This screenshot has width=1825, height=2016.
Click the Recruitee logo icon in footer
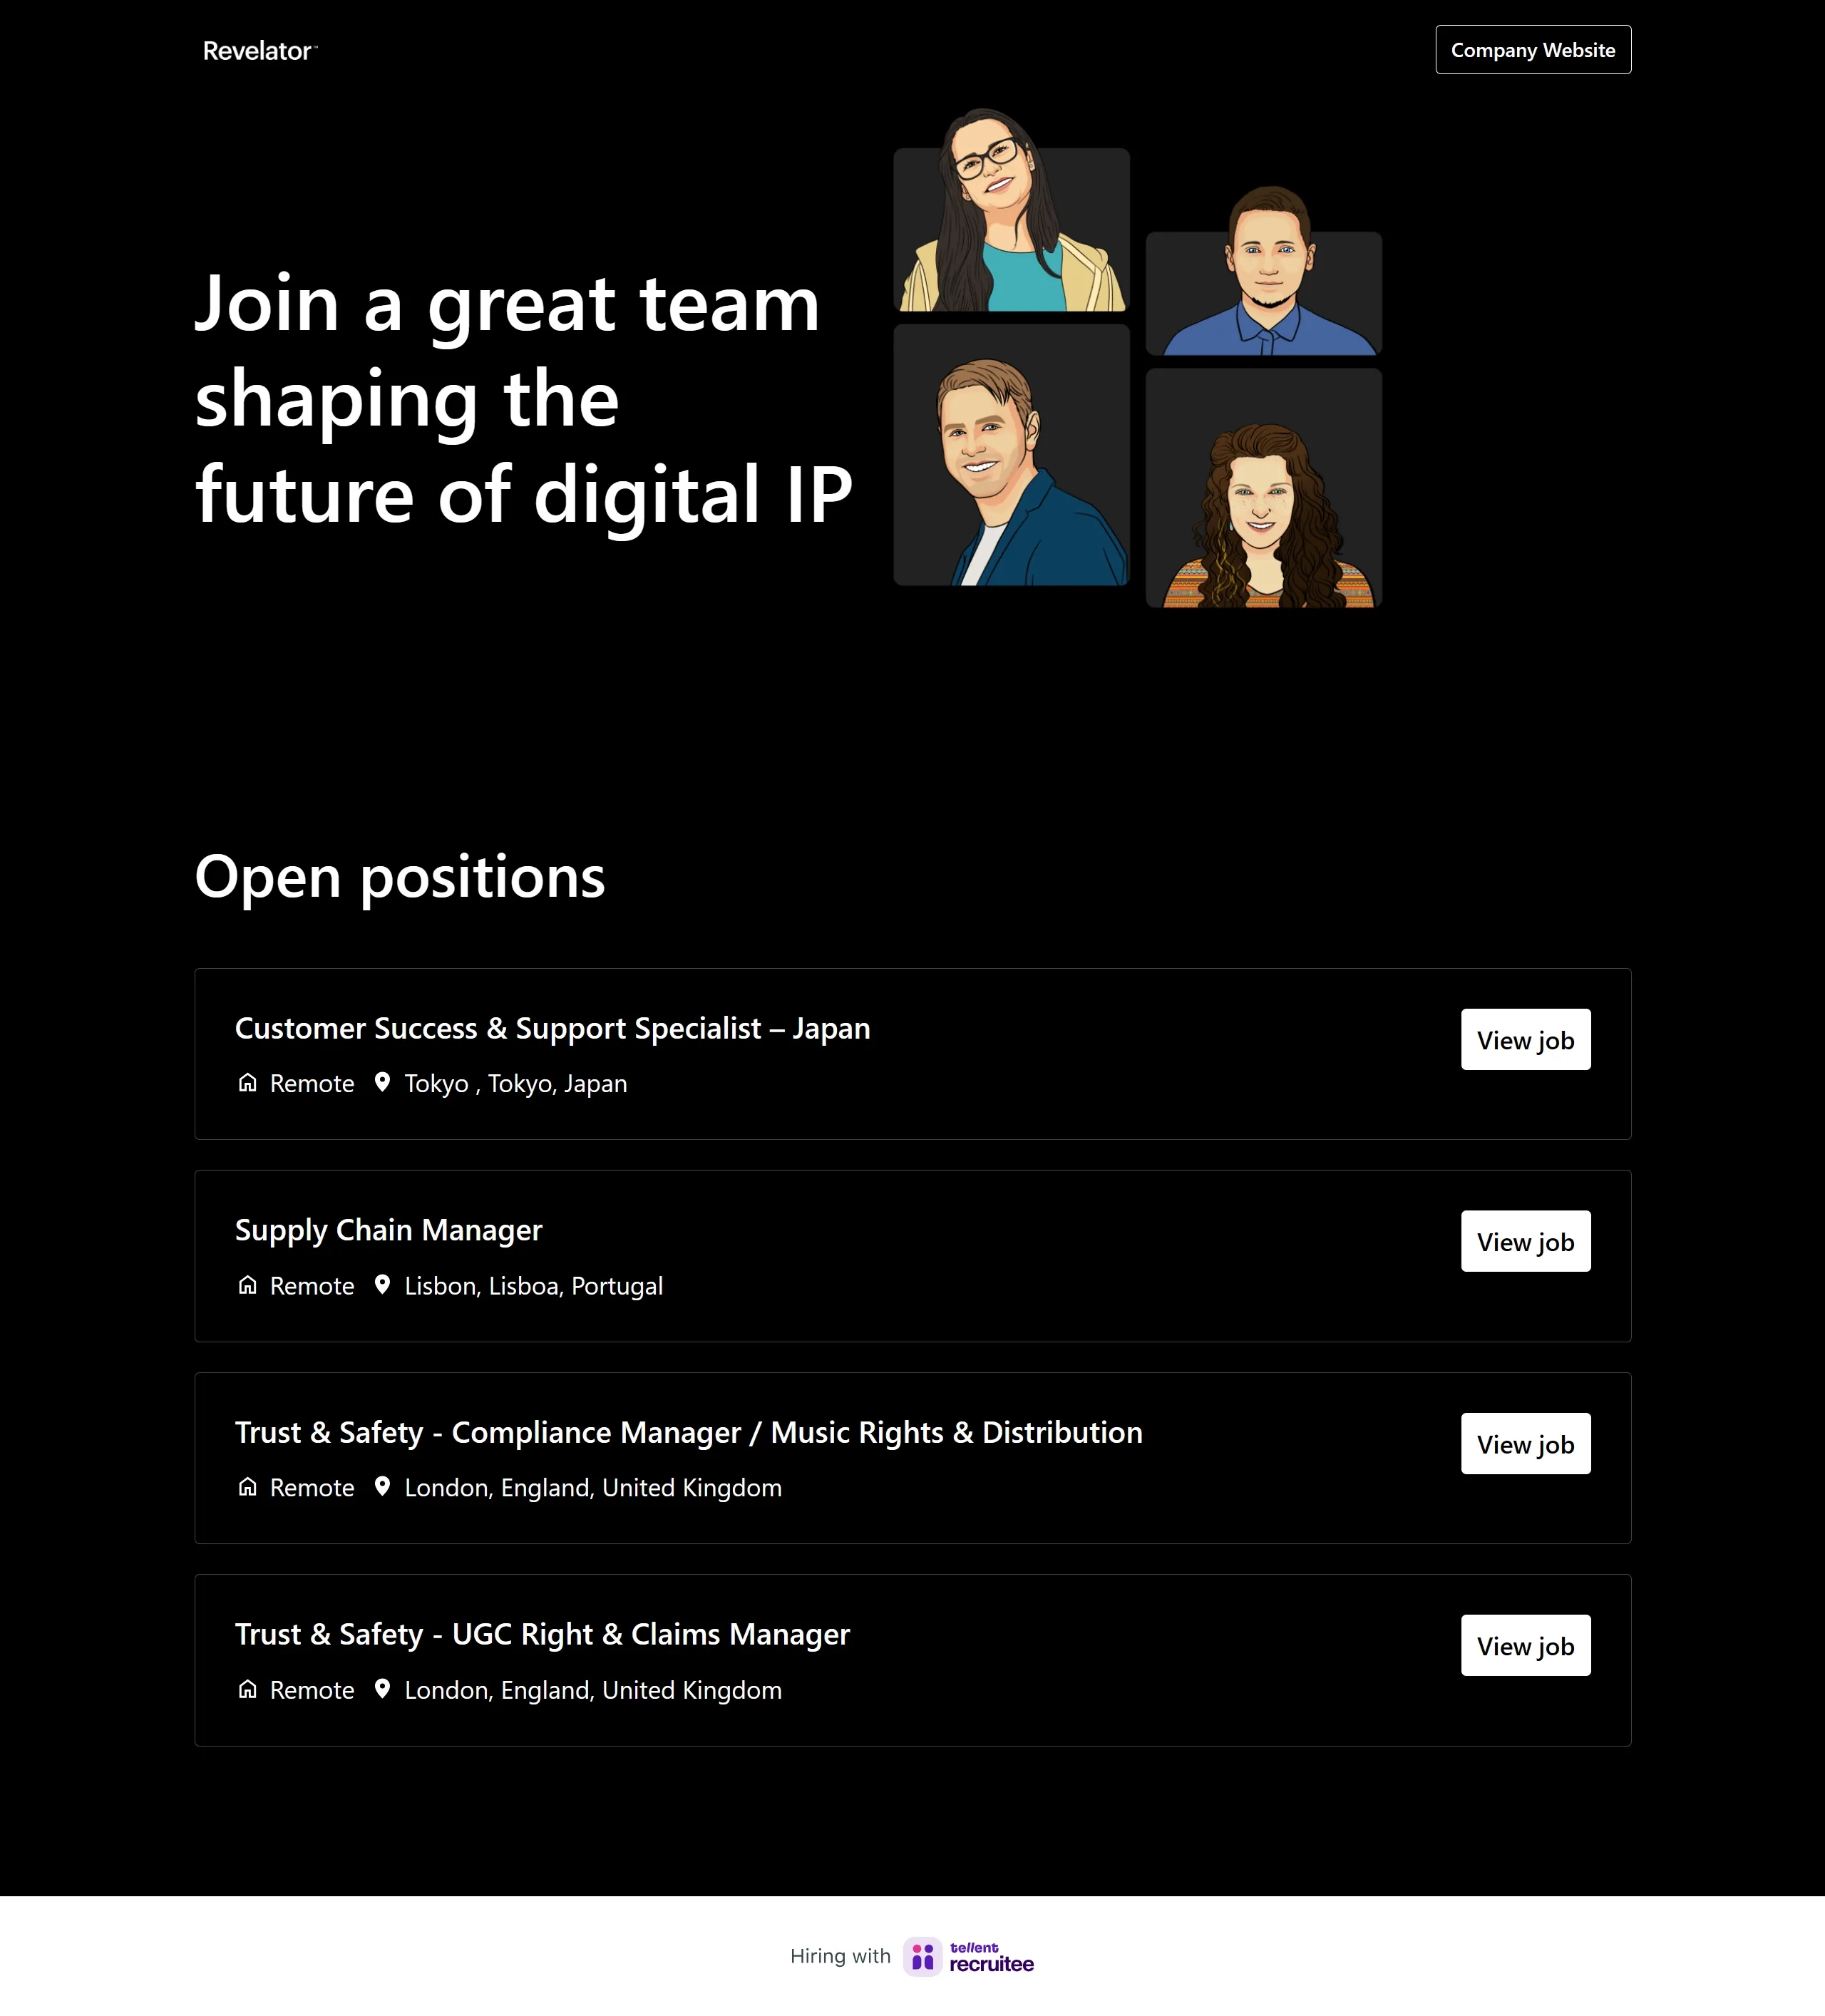922,1956
